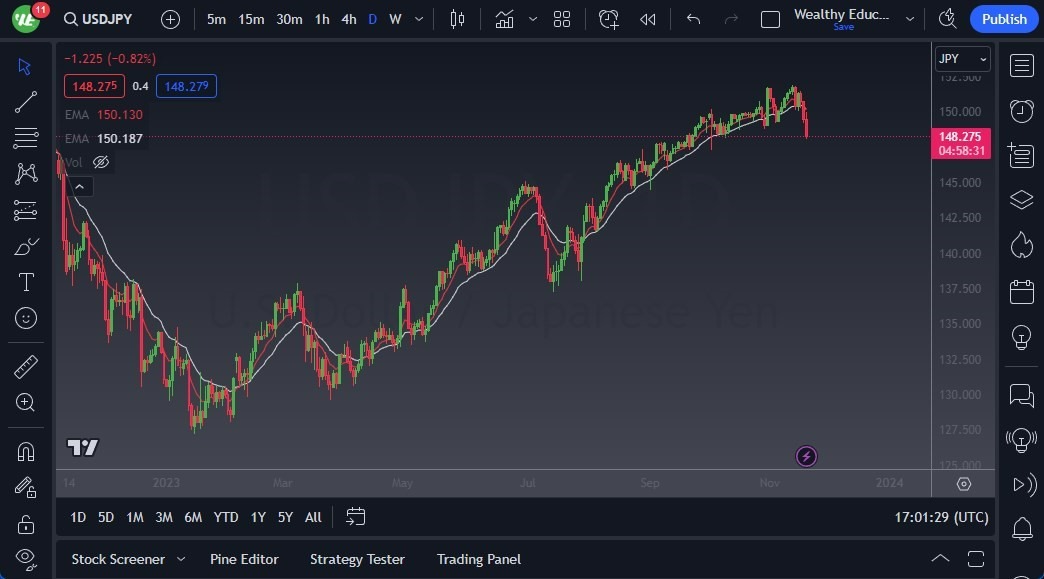The height and width of the screenshot is (579, 1044).
Task: Hide the Vol indicator with its eye icon
Action: click(x=100, y=161)
